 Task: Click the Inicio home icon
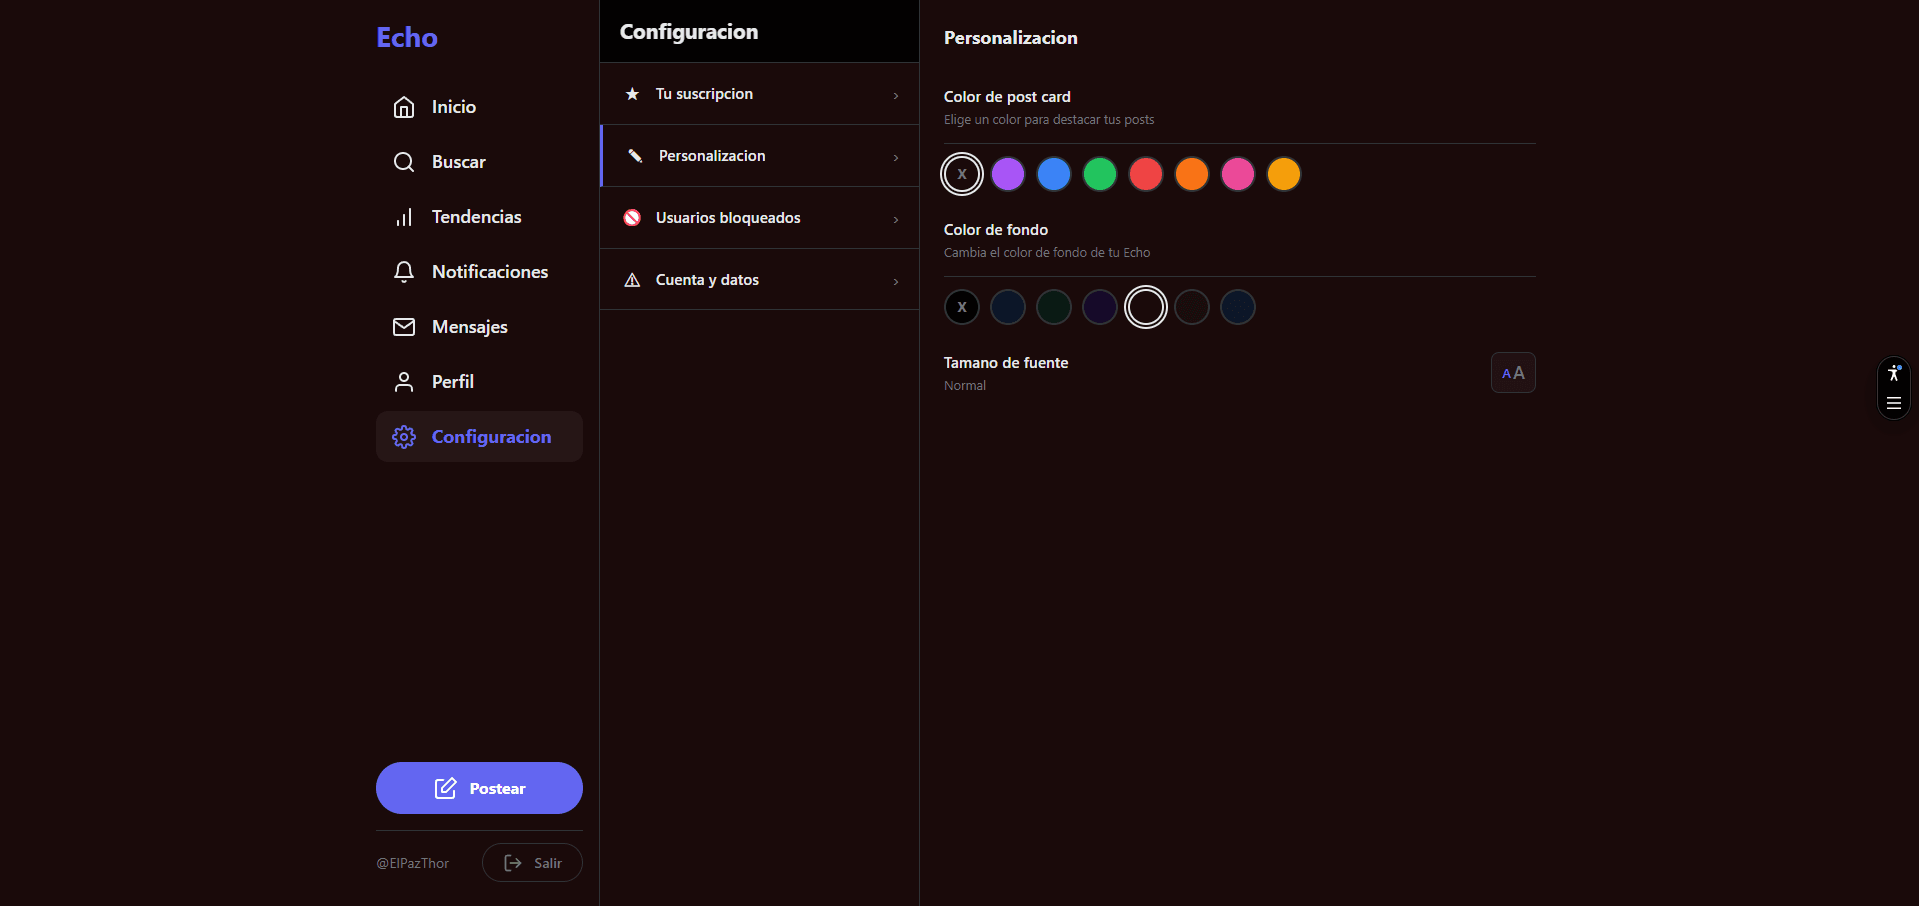click(x=404, y=107)
